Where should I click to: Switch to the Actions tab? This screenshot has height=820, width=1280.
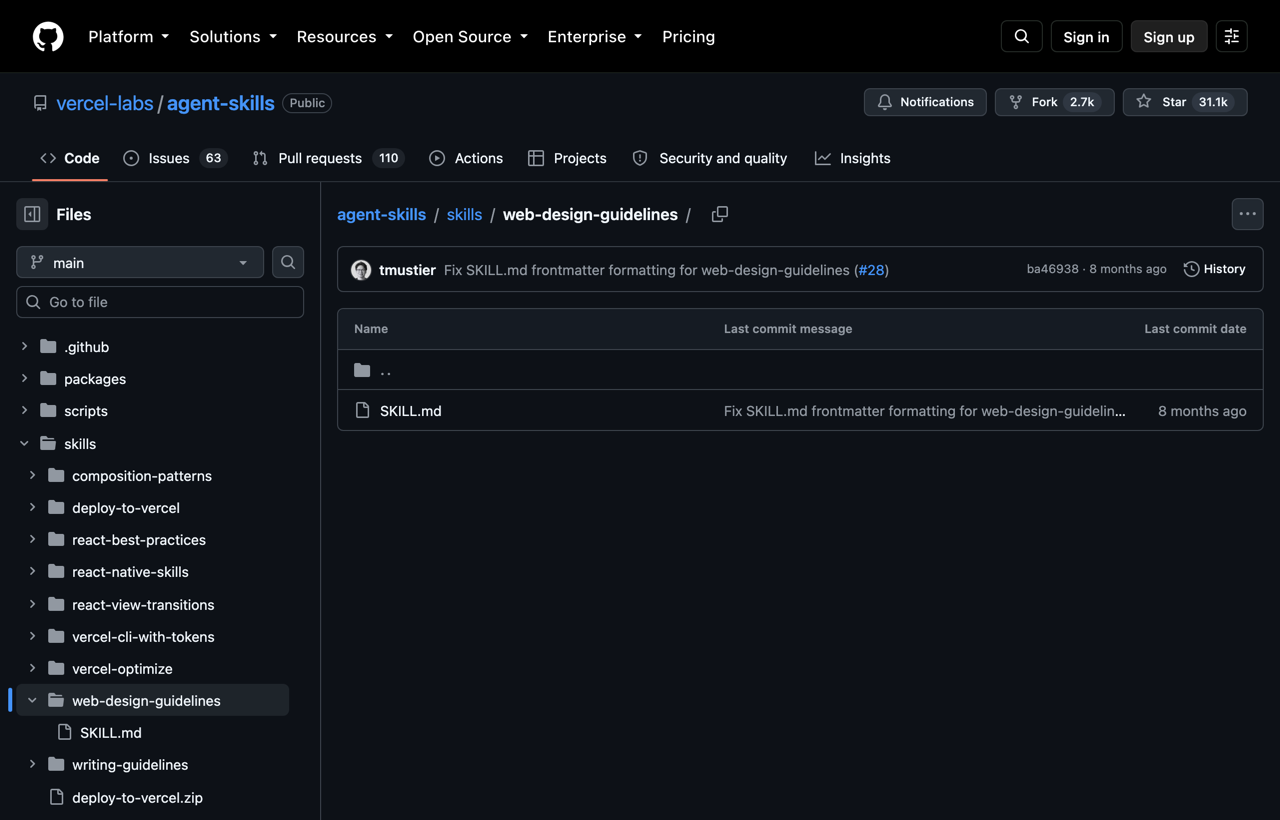pos(466,158)
